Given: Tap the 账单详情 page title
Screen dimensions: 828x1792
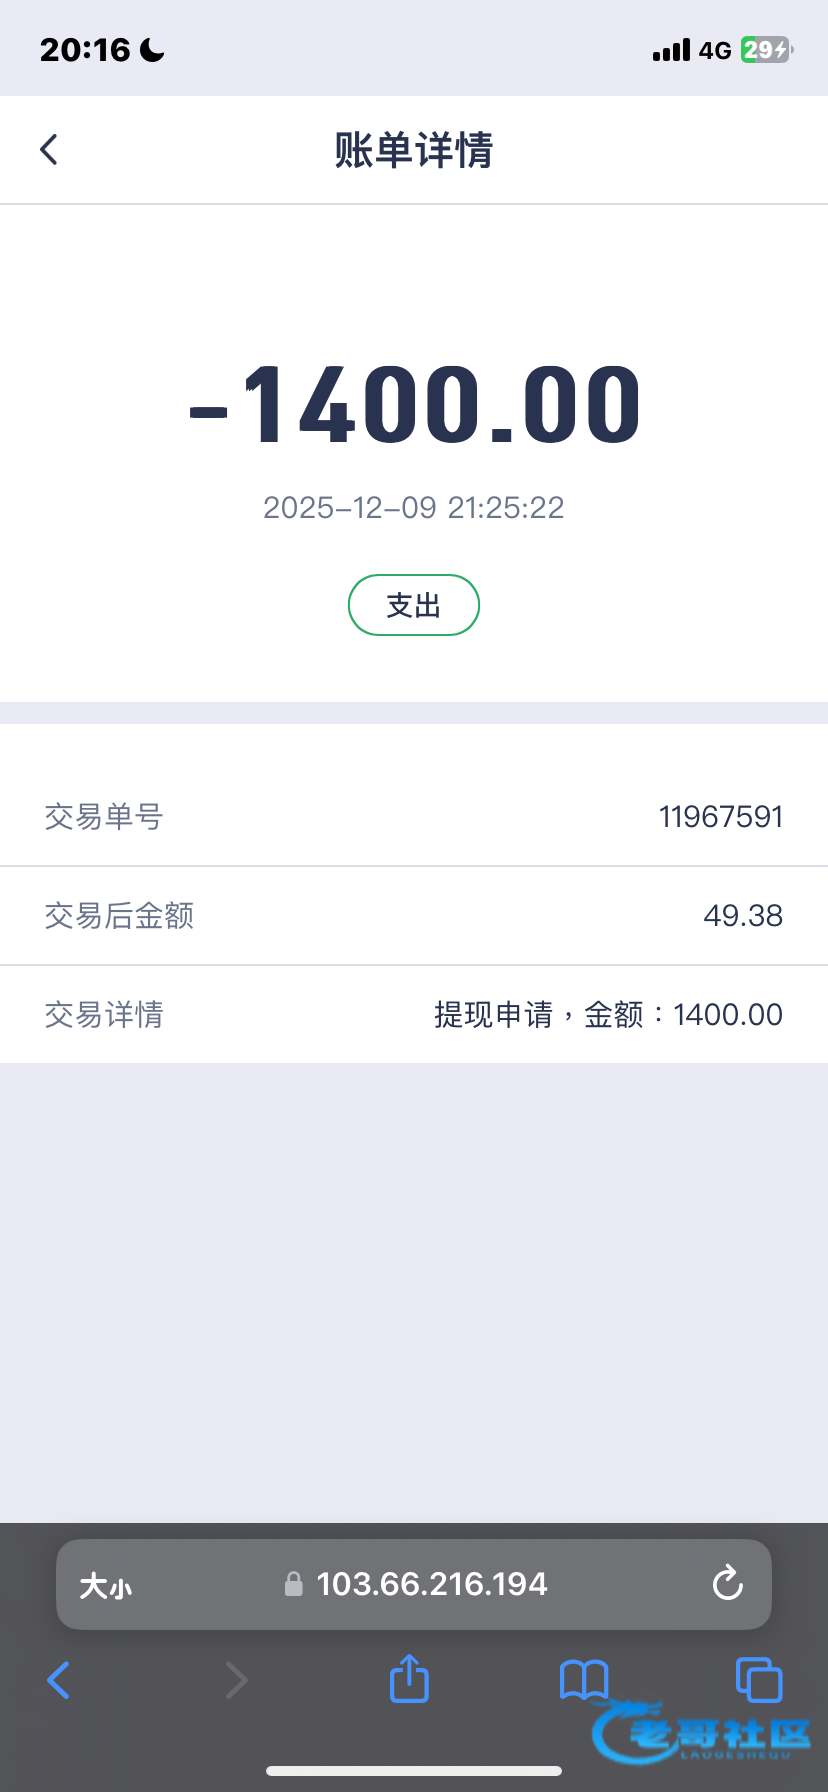Looking at the screenshot, I should pos(414,150).
